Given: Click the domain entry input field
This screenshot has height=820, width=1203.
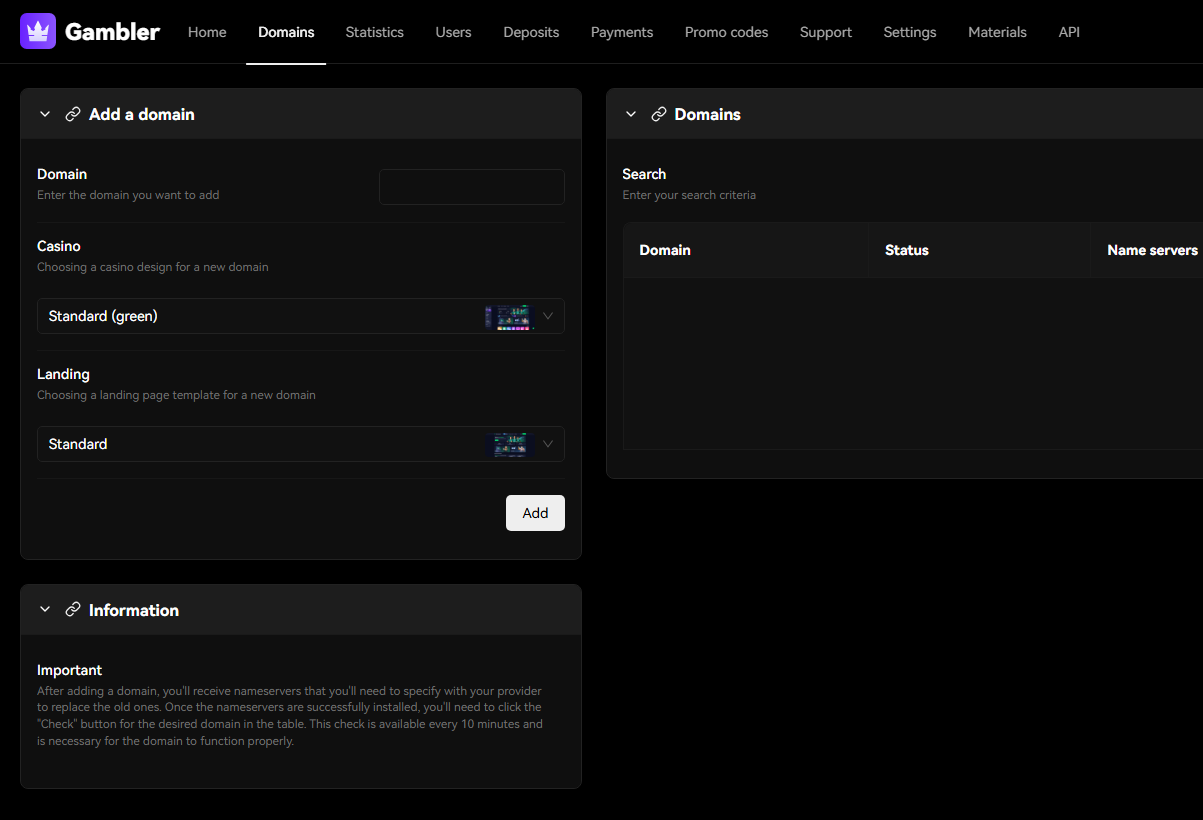Looking at the screenshot, I should pos(471,186).
